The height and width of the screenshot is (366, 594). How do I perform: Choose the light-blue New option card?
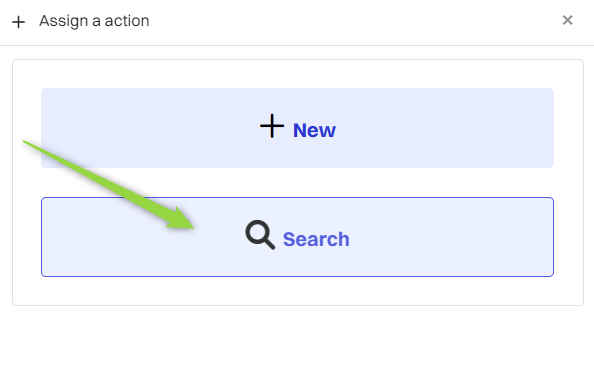pyautogui.click(x=297, y=128)
